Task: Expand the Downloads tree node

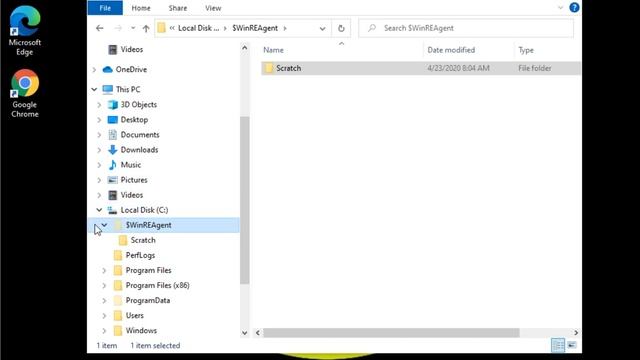Action: point(99,150)
